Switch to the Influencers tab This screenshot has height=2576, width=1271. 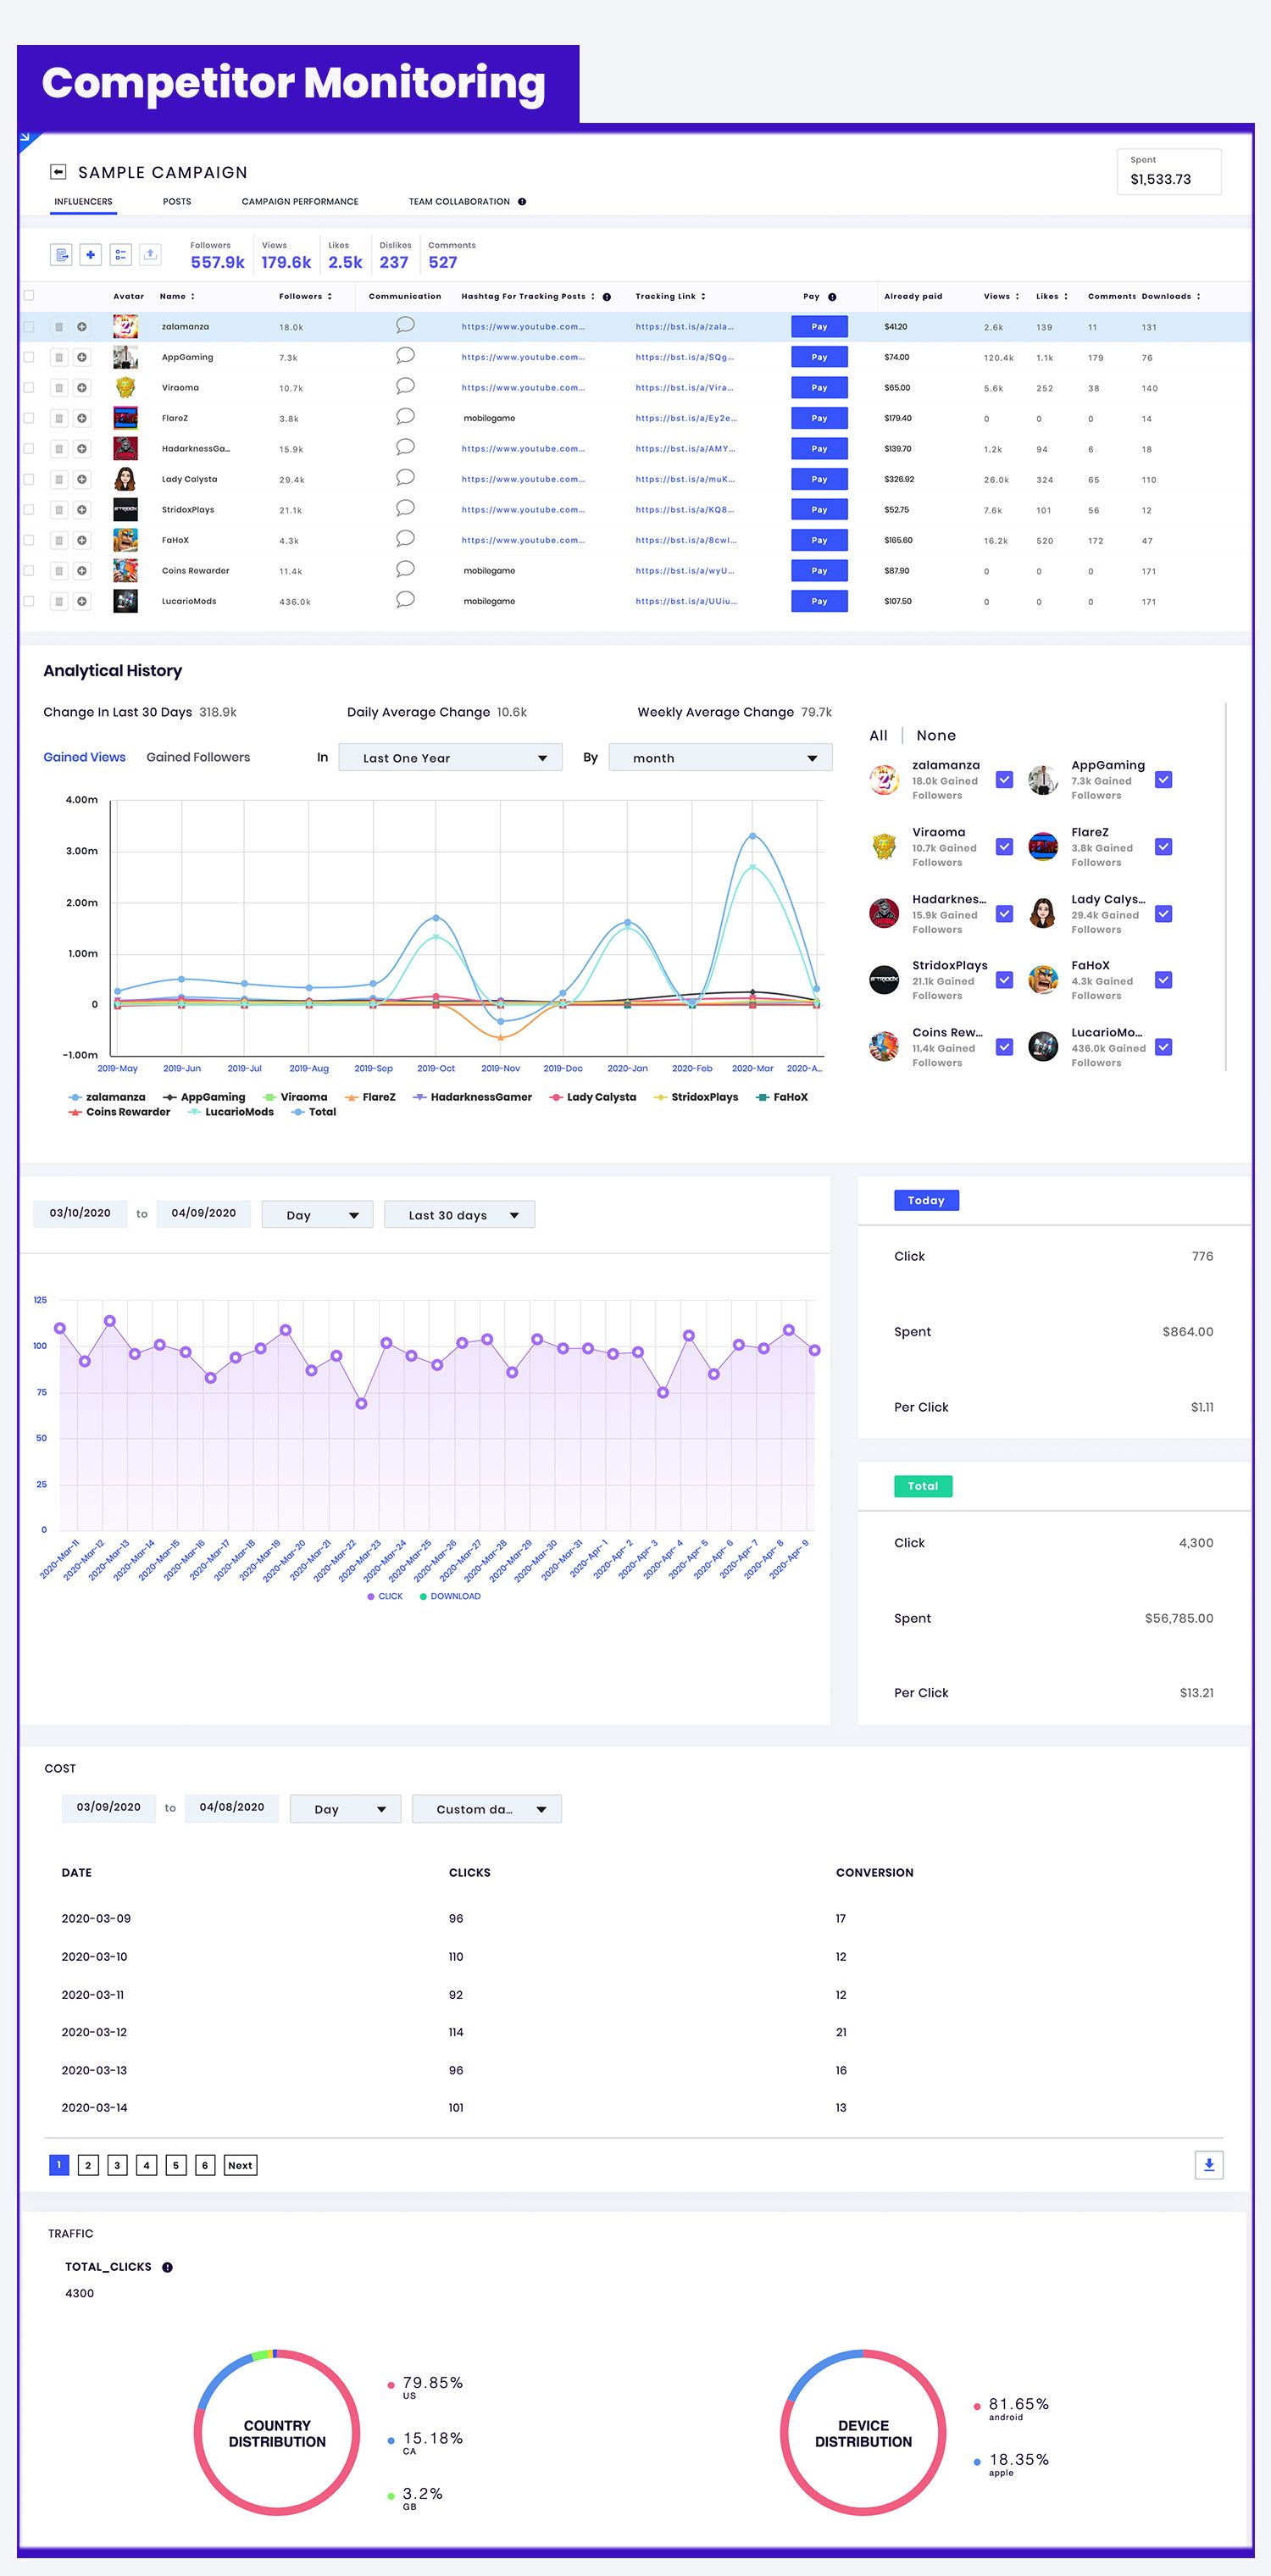83,202
